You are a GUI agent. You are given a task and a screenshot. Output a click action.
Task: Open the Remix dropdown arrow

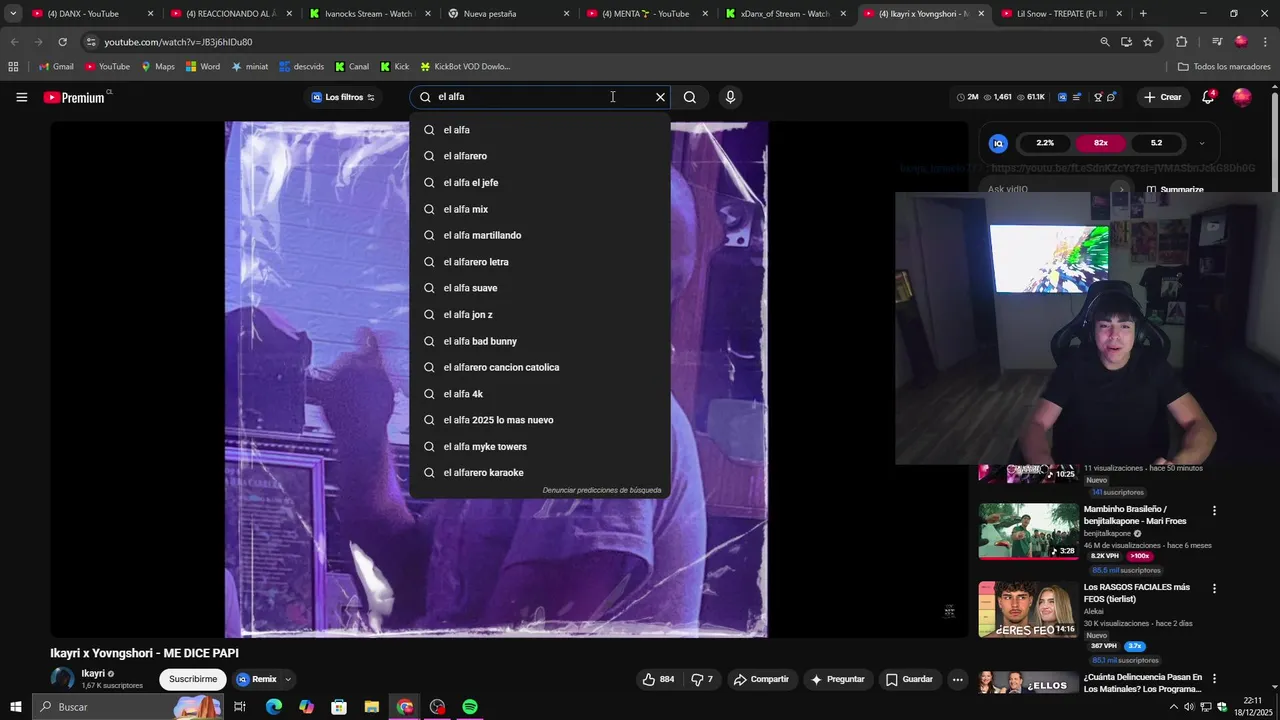click(288, 679)
